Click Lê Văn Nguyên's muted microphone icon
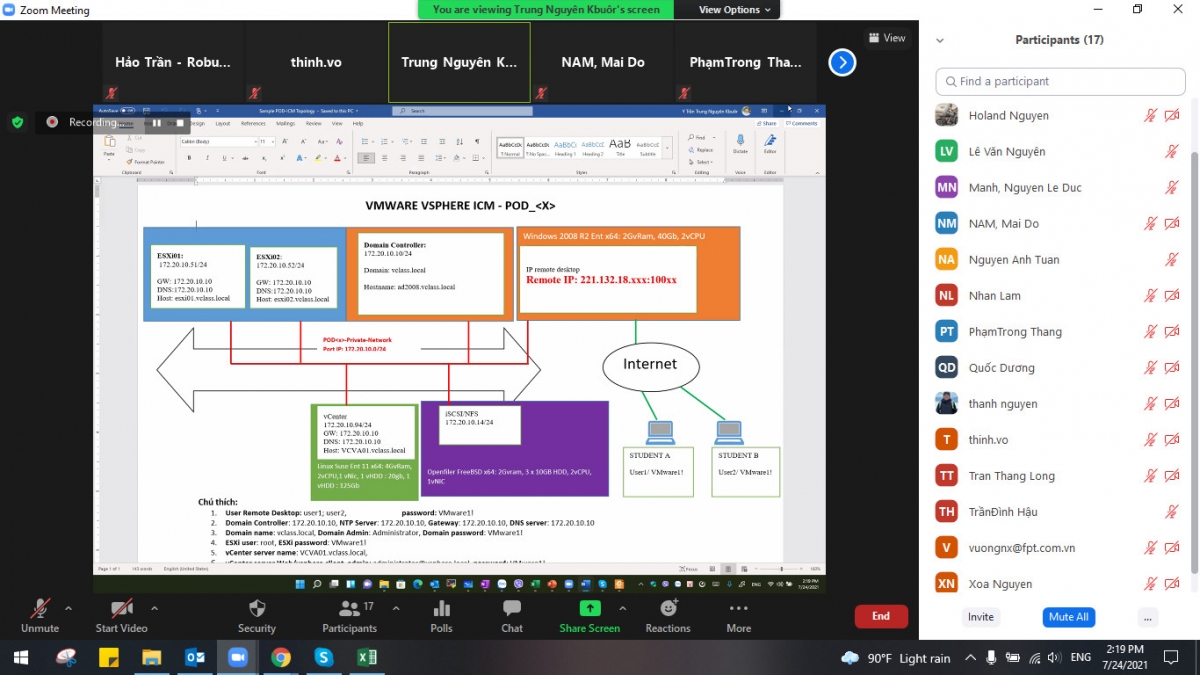This screenshot has width=1200, height=675. [1172, 152]
